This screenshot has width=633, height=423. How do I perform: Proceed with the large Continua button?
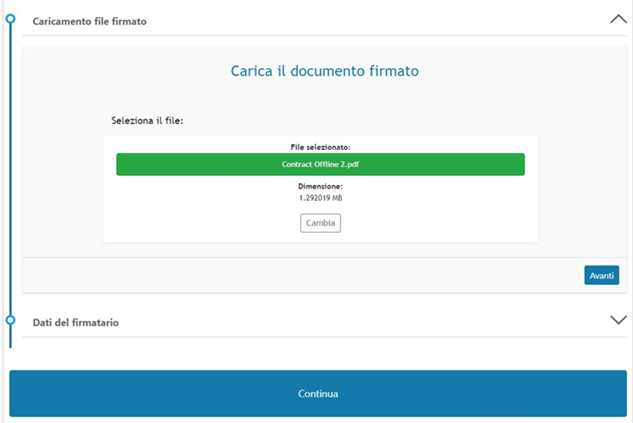pos(318,394)
